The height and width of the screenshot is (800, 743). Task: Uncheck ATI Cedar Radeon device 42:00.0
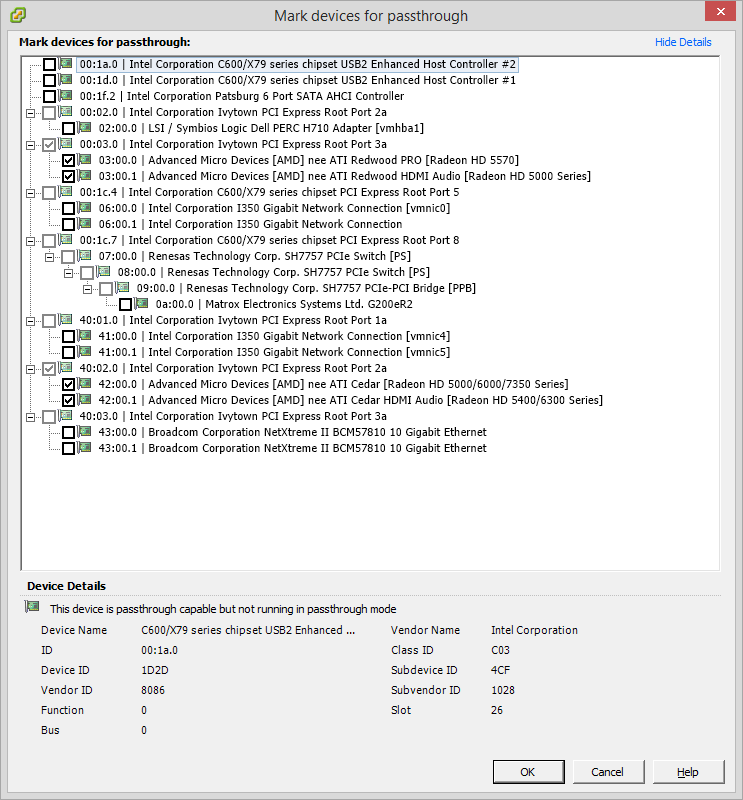pyautogui.click(x=68, y=385)
